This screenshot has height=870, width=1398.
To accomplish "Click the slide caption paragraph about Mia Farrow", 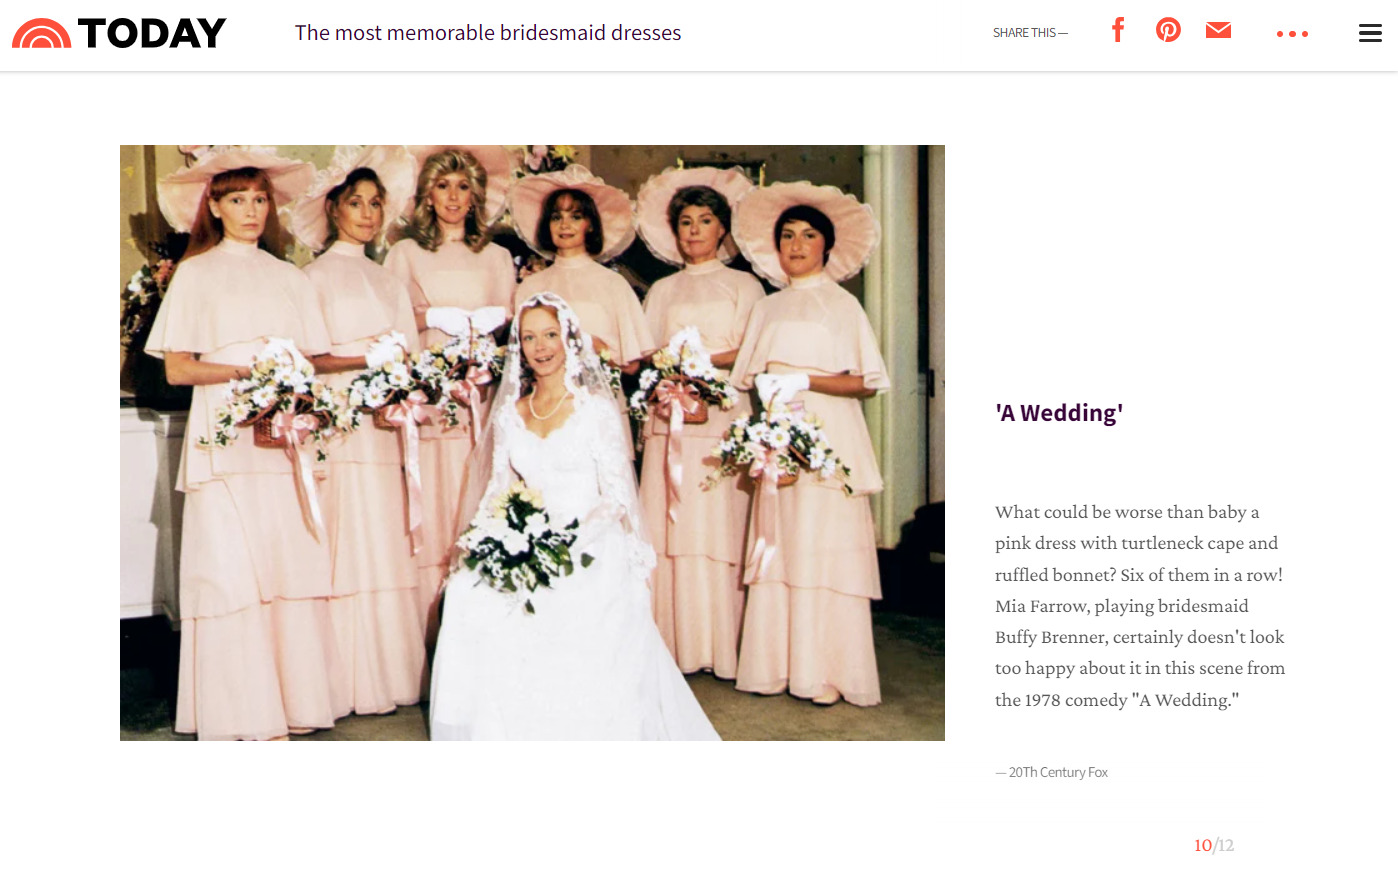I will coord(1140,606).
